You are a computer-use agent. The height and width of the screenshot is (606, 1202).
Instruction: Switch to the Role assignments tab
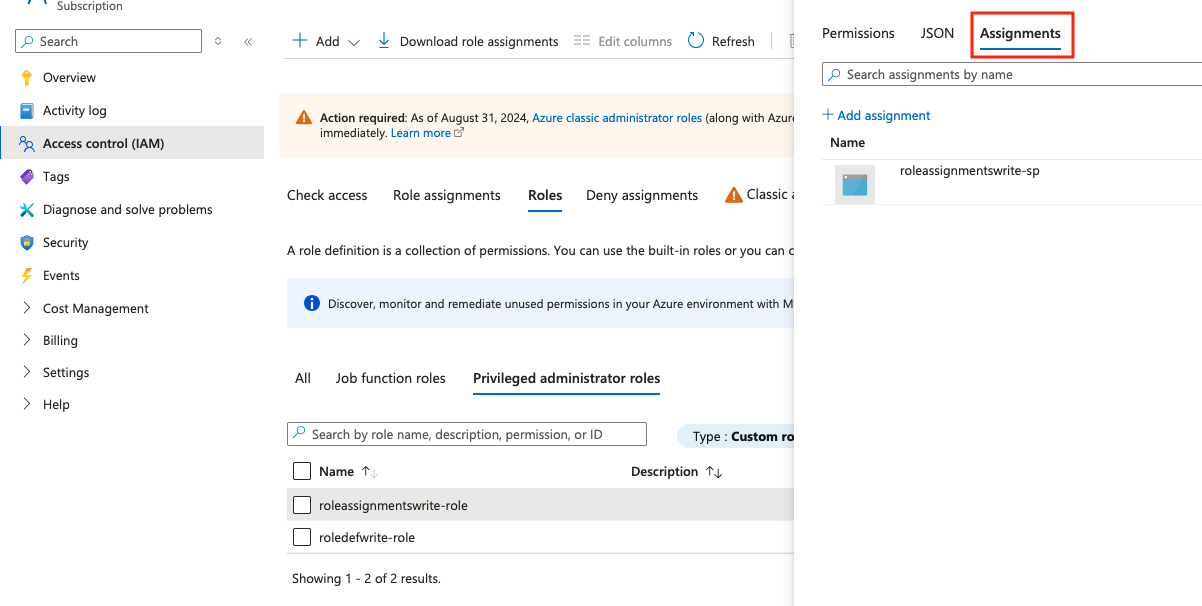pyautogui.click(x=447, y=195)
